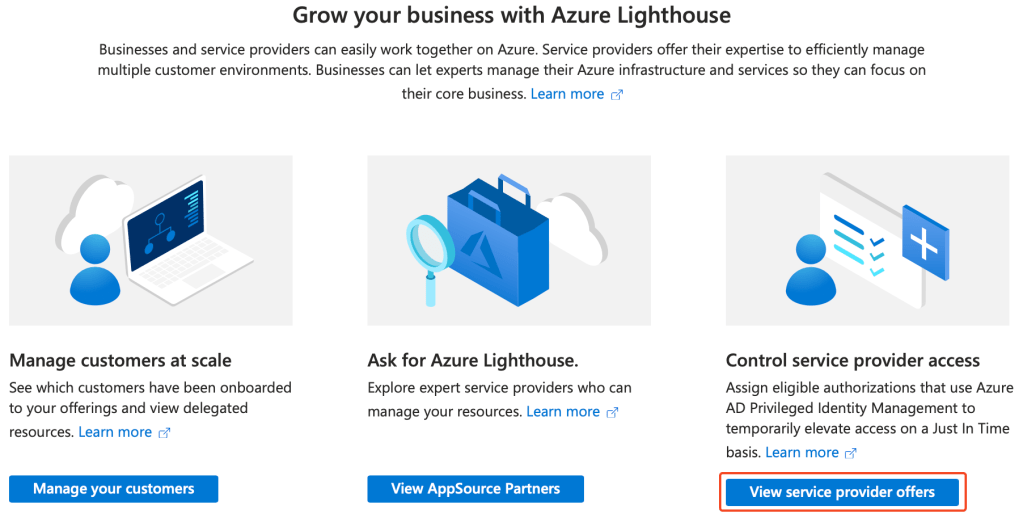Viewport: 1023px width, 514px height.
Task: Click the external link icon under Control service provider access
Action: click(851, 453)
